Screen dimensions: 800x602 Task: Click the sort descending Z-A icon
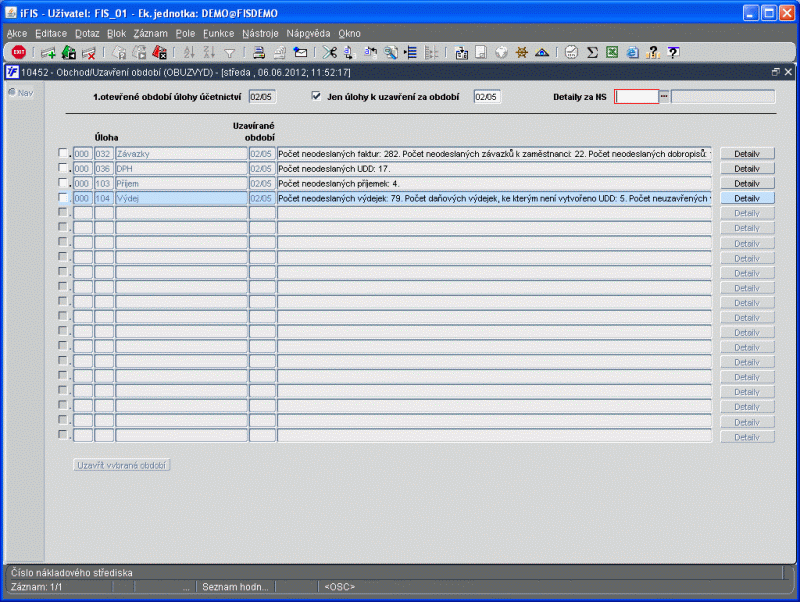[209, 52]
